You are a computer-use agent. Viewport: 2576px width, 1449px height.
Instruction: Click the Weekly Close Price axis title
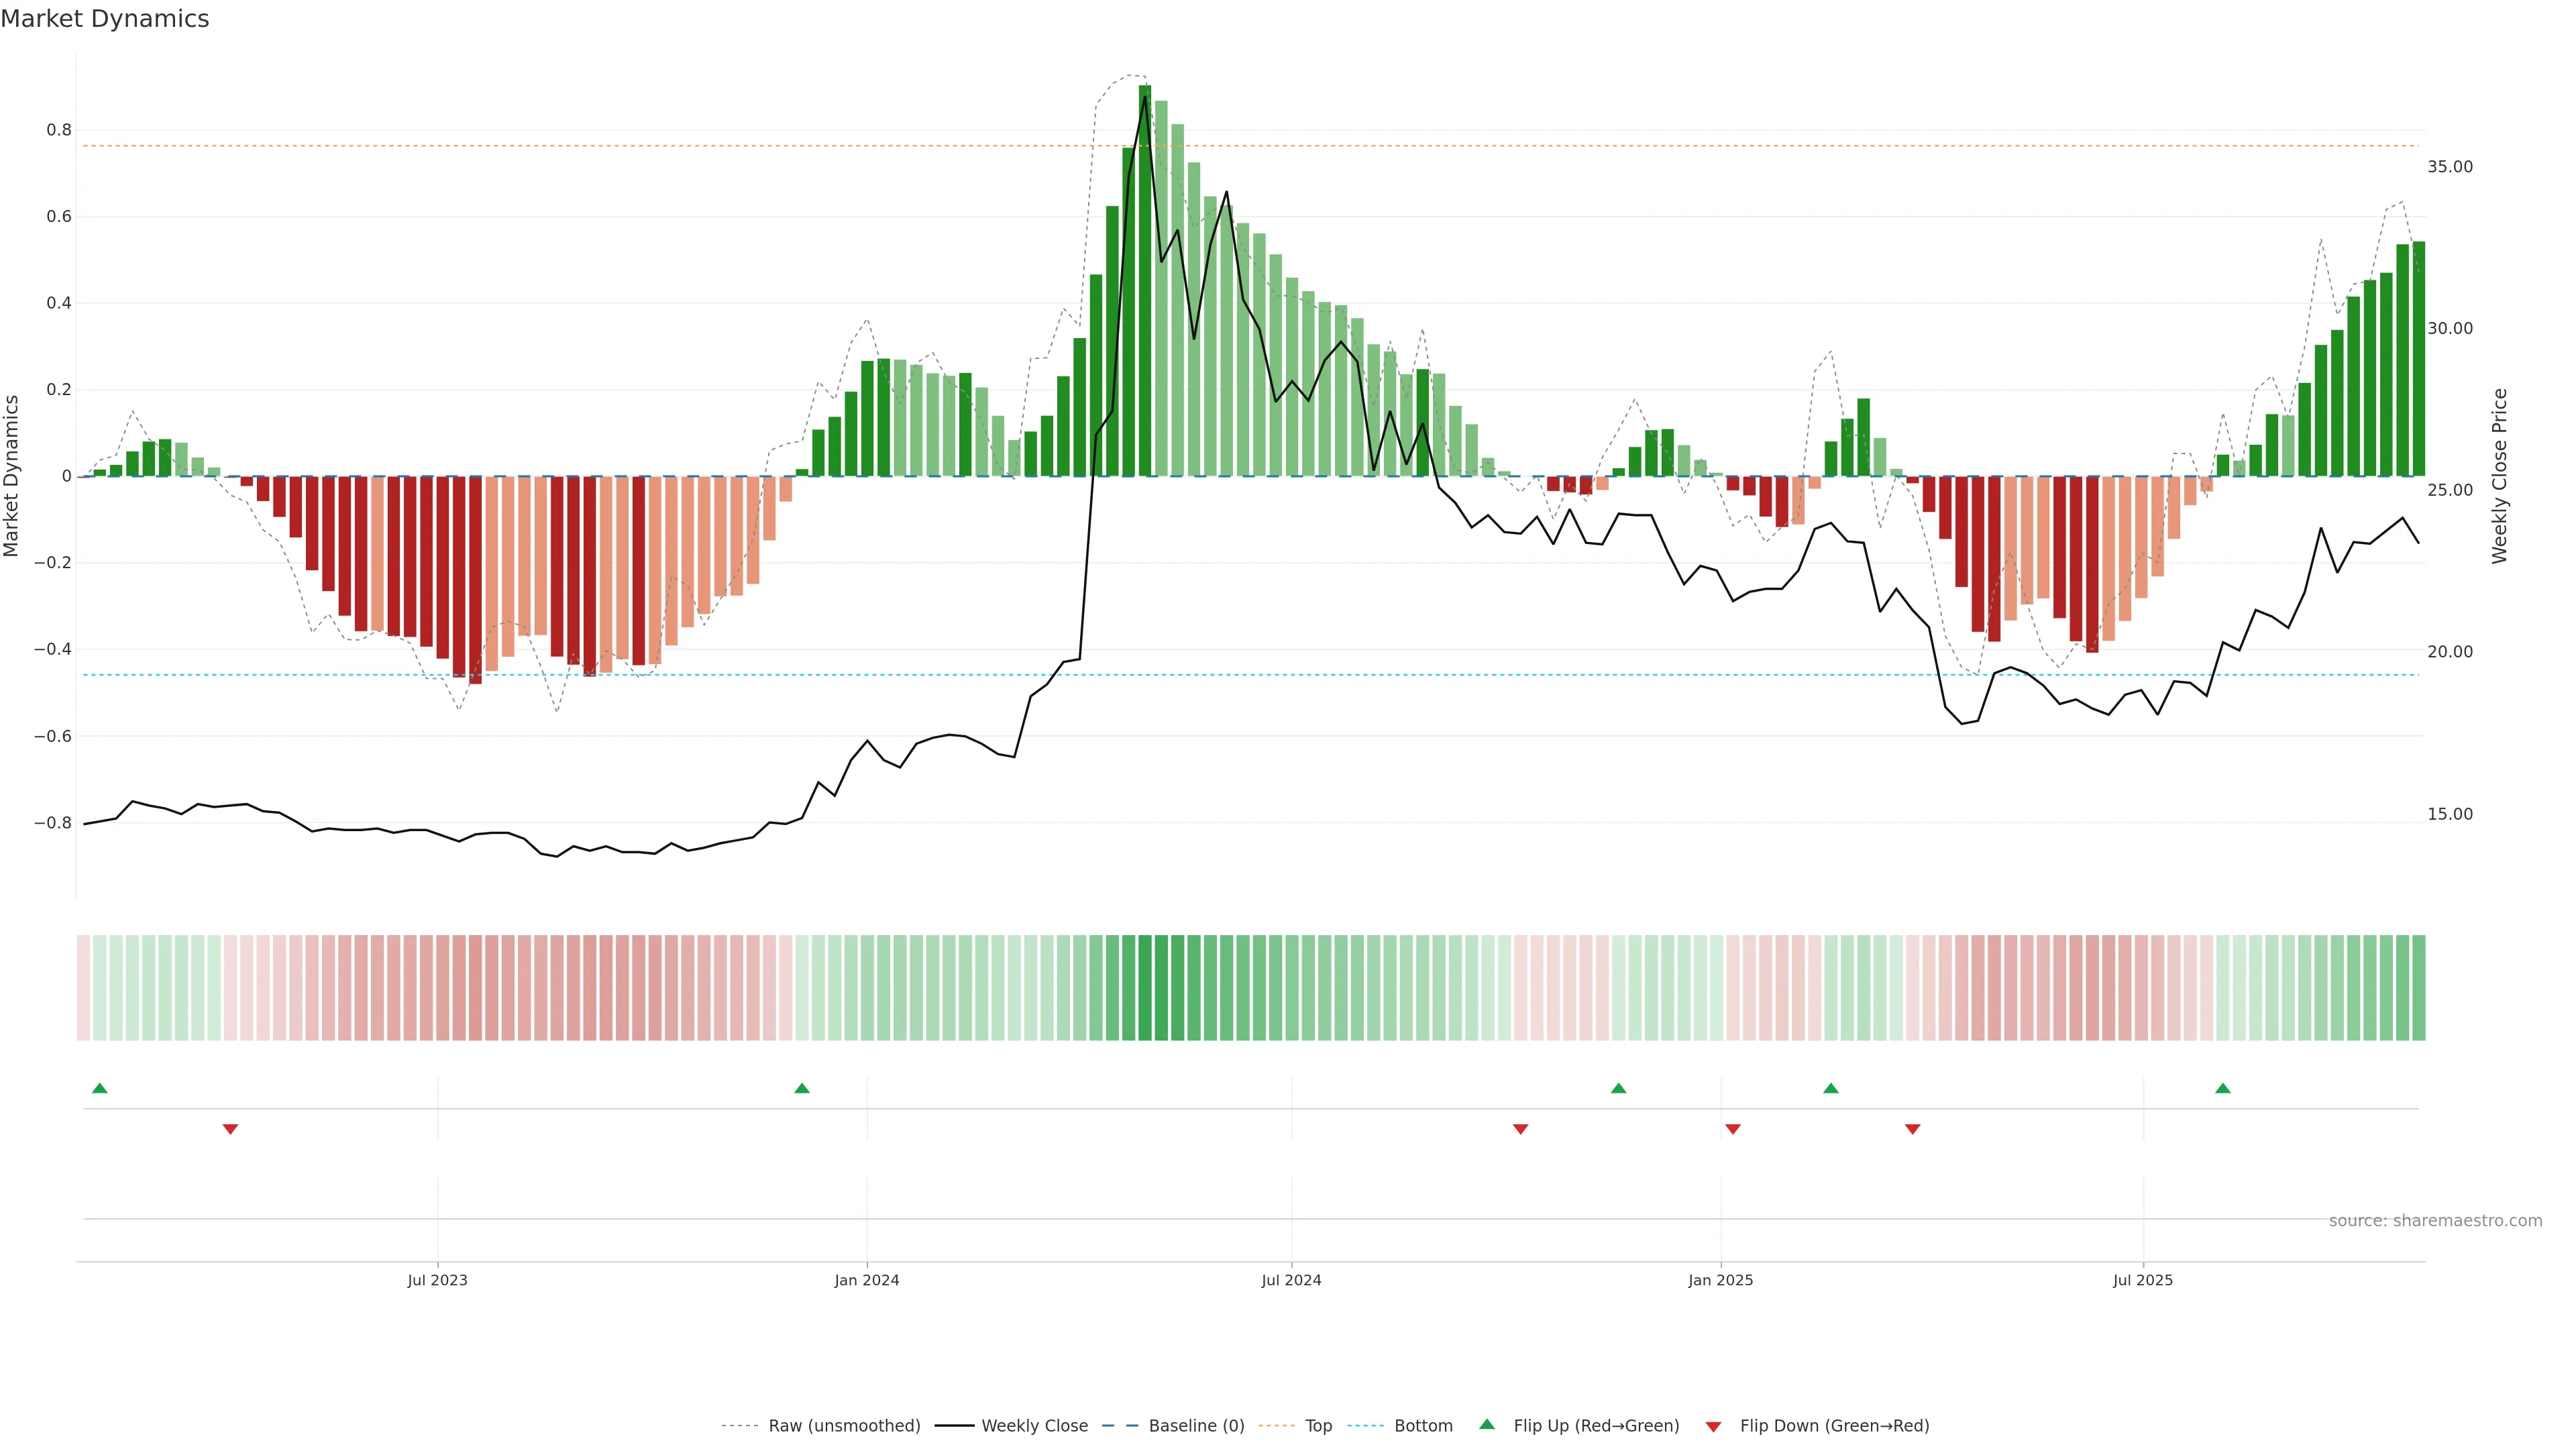click(2500, 476)
